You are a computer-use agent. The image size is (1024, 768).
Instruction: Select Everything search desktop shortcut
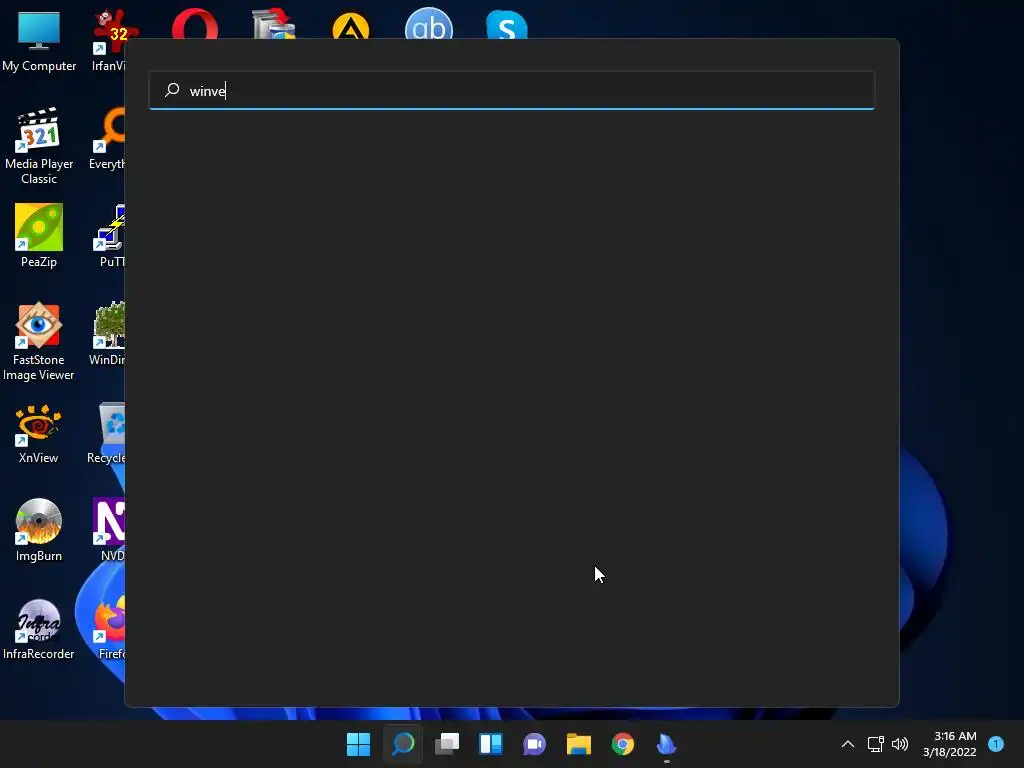click(x=108, y=138)
